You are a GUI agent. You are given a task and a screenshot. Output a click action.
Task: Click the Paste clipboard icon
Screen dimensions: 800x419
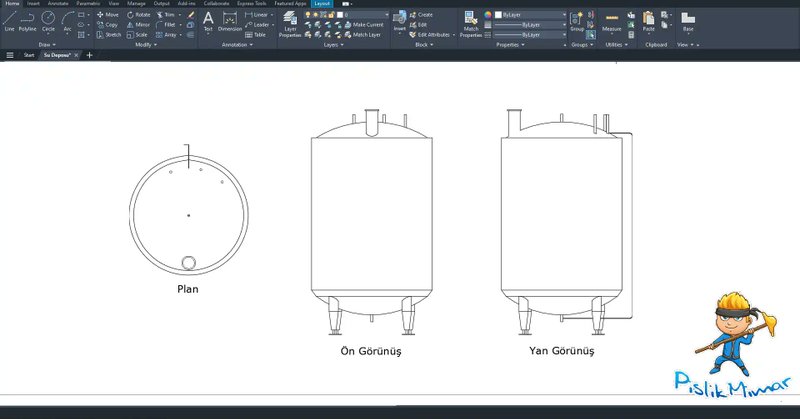(649, 20)
